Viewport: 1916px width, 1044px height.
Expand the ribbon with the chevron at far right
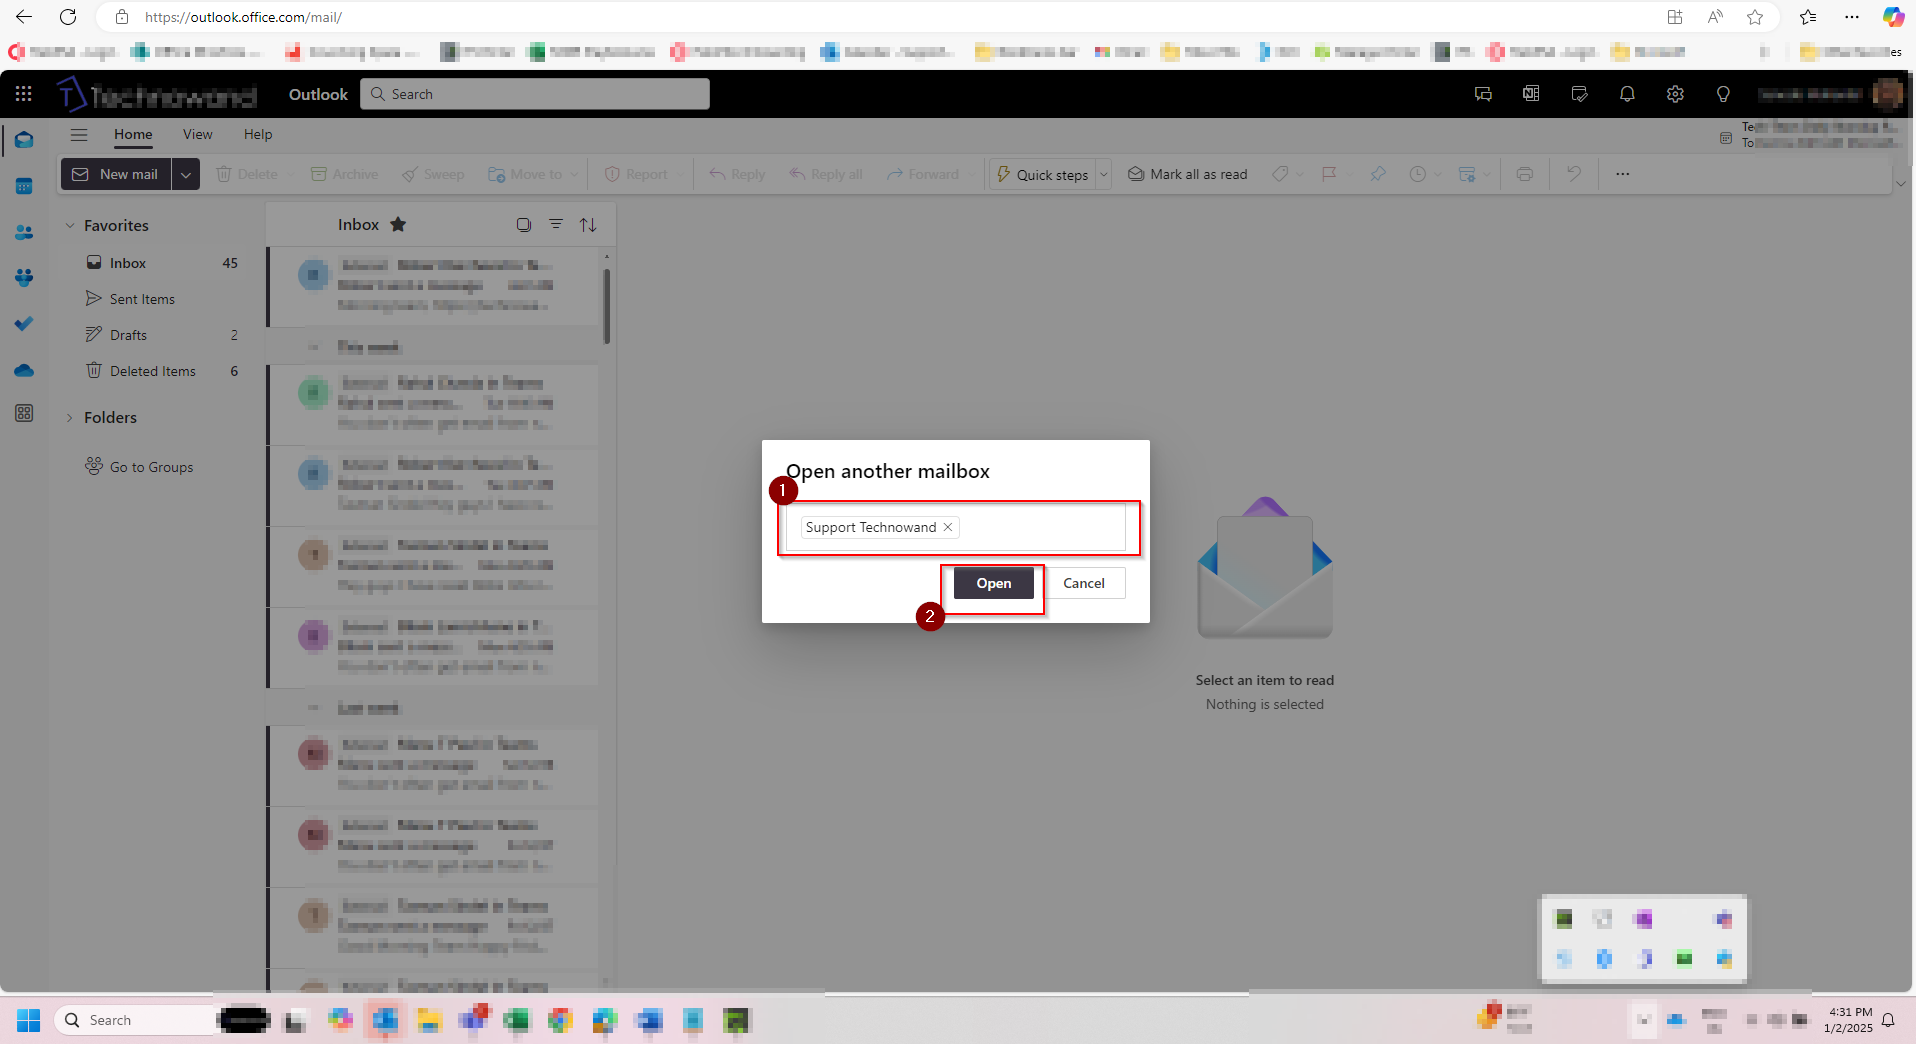tap(1901, 184)
